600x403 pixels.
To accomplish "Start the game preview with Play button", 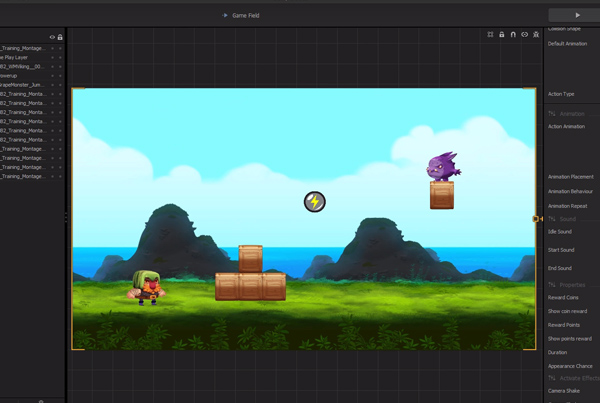I will (x=577, y=15).
